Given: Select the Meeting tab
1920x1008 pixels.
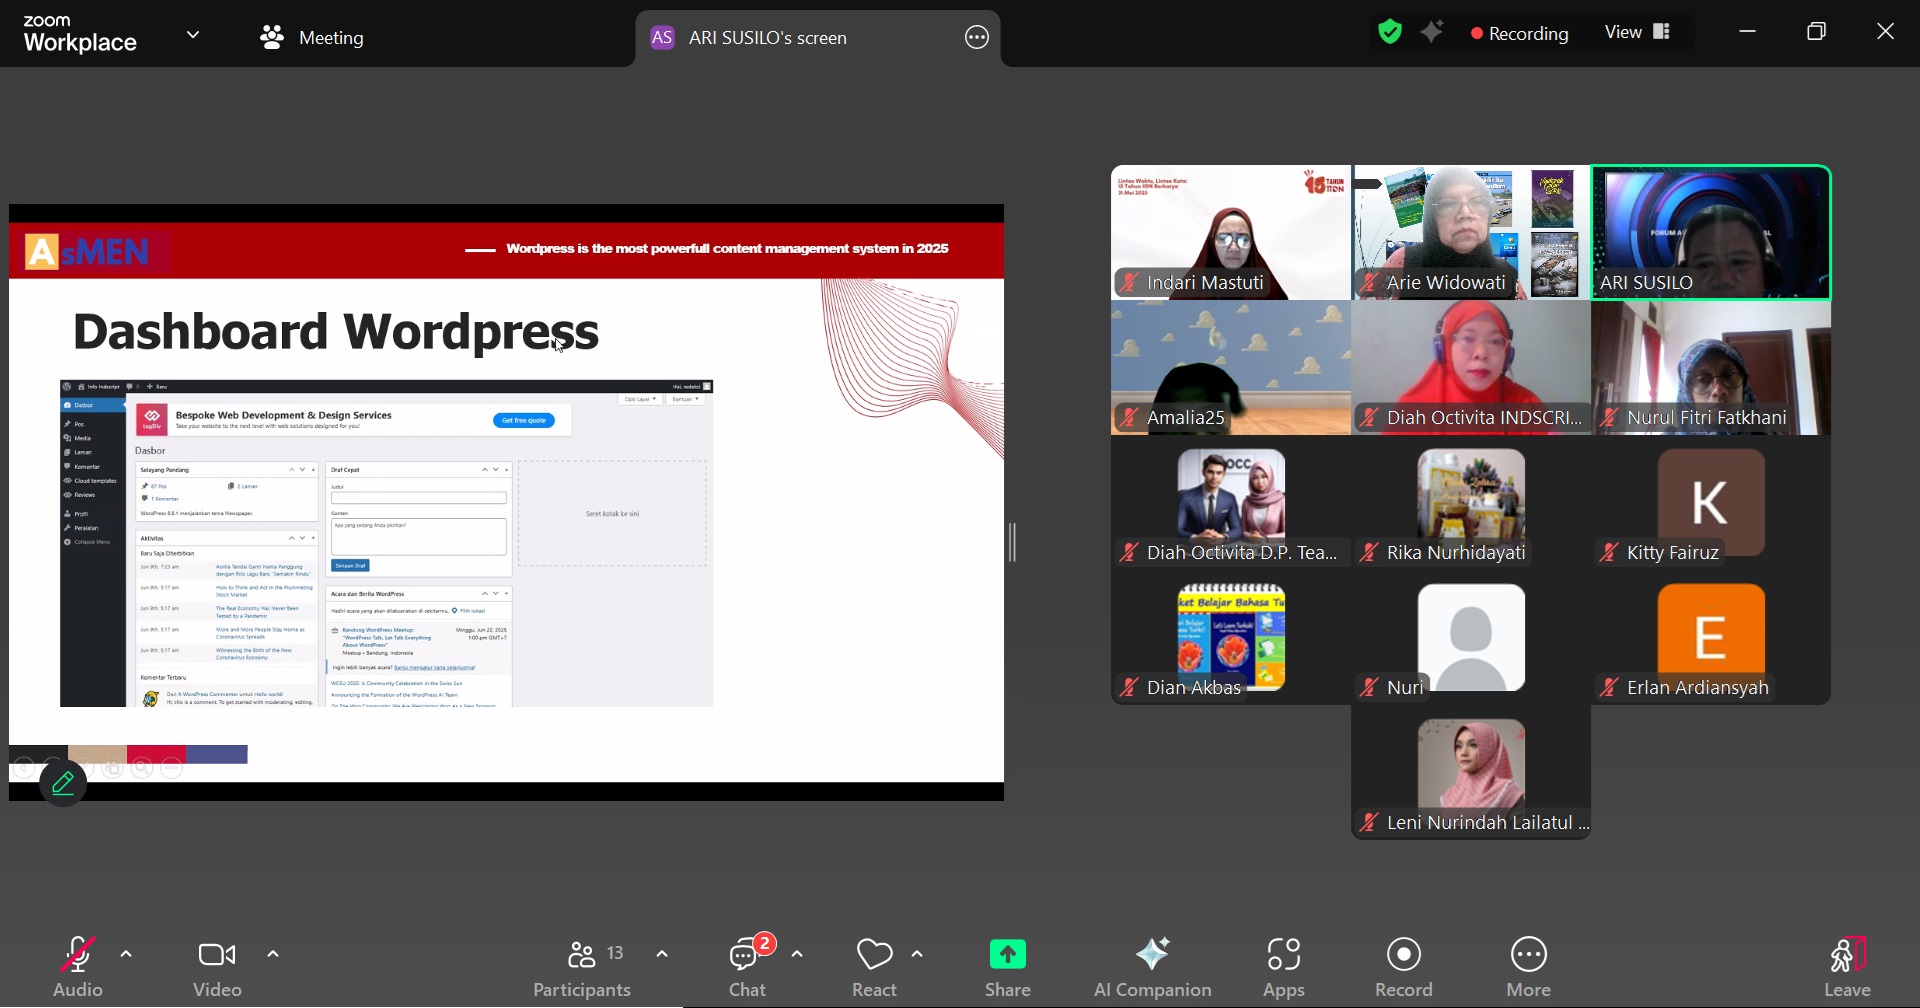Looking at the screenshot, I should 312,37.
